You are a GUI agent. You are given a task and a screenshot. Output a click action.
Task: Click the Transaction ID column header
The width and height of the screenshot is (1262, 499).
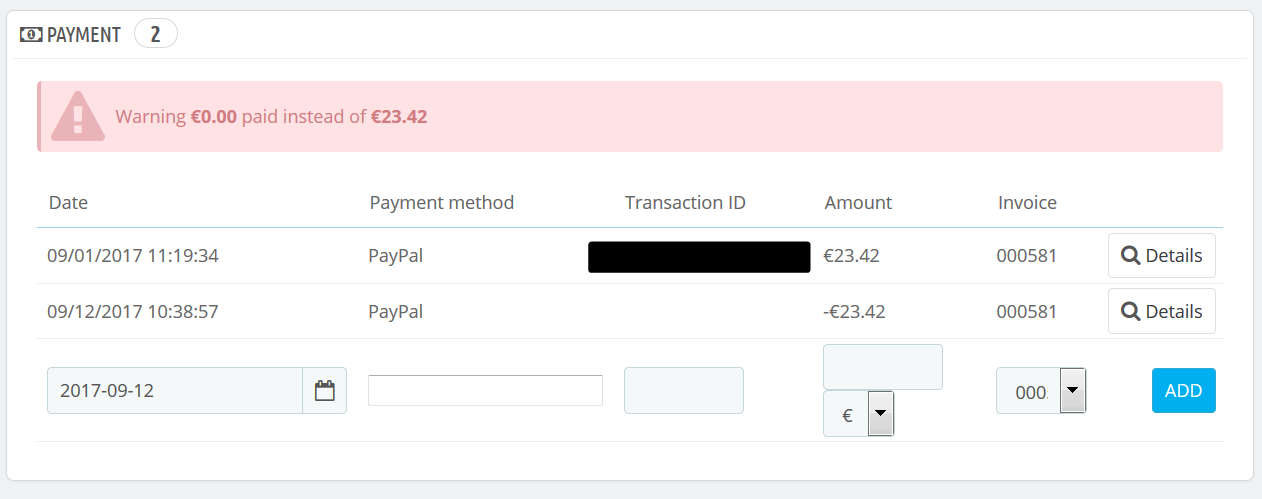click(685, 202)
